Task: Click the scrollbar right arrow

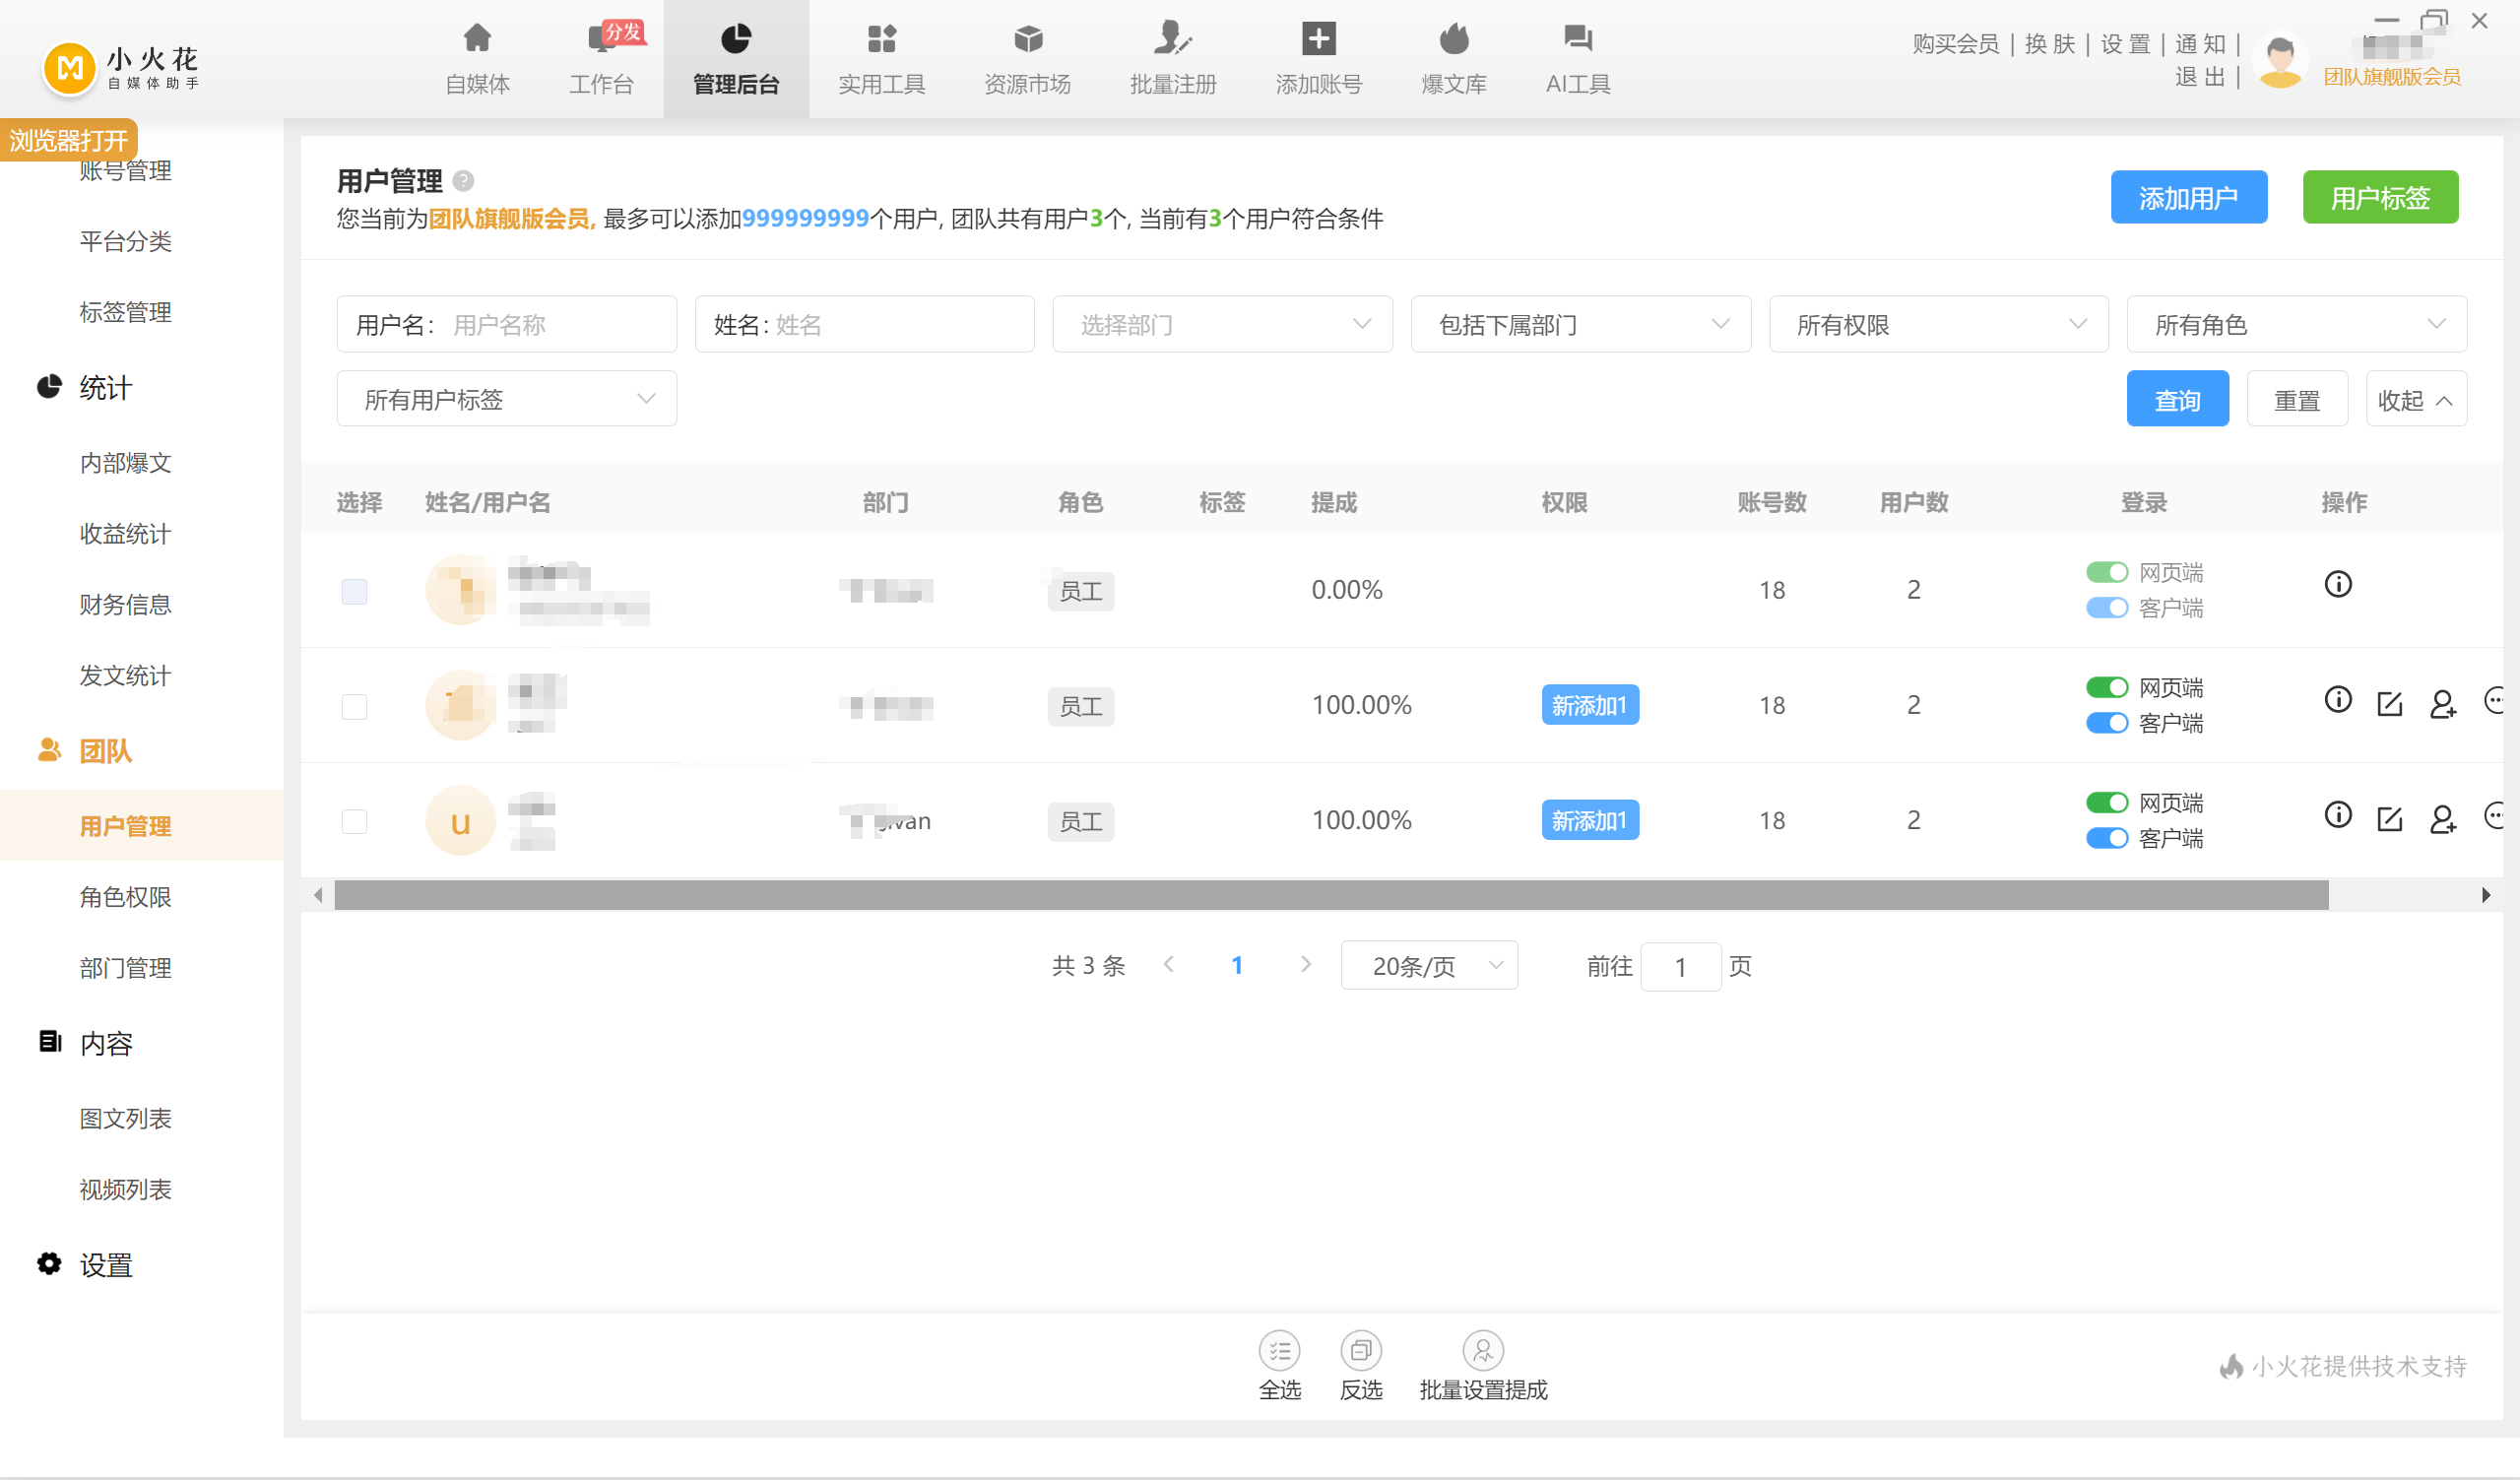Action: [2485, 895]
